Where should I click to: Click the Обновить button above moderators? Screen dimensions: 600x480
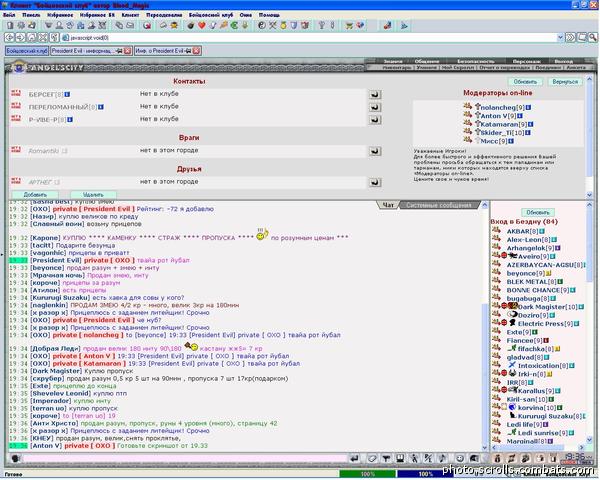525,82
